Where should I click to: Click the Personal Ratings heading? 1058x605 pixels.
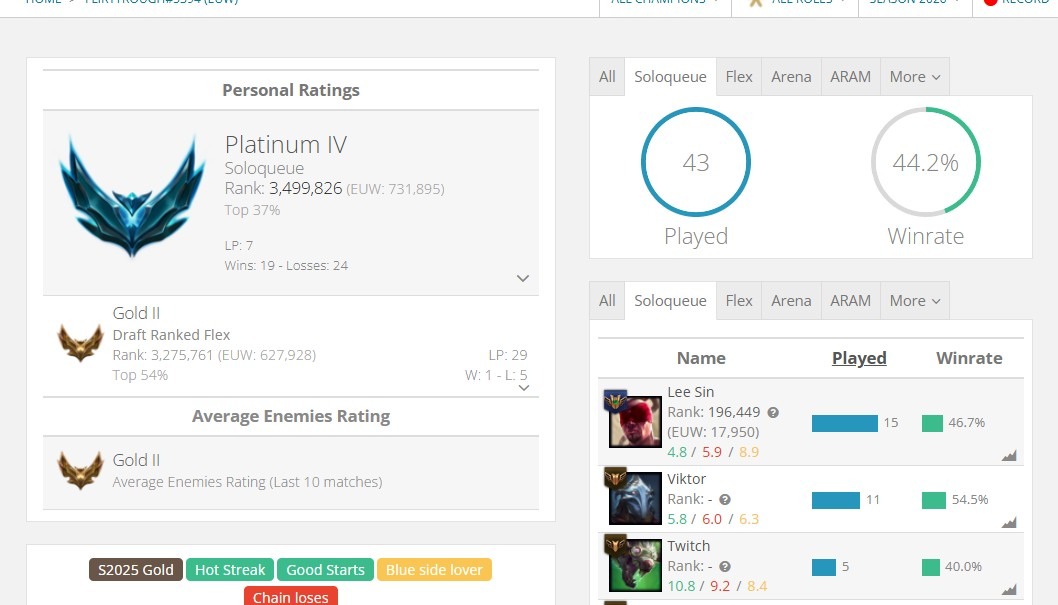(x=291, y=90)
